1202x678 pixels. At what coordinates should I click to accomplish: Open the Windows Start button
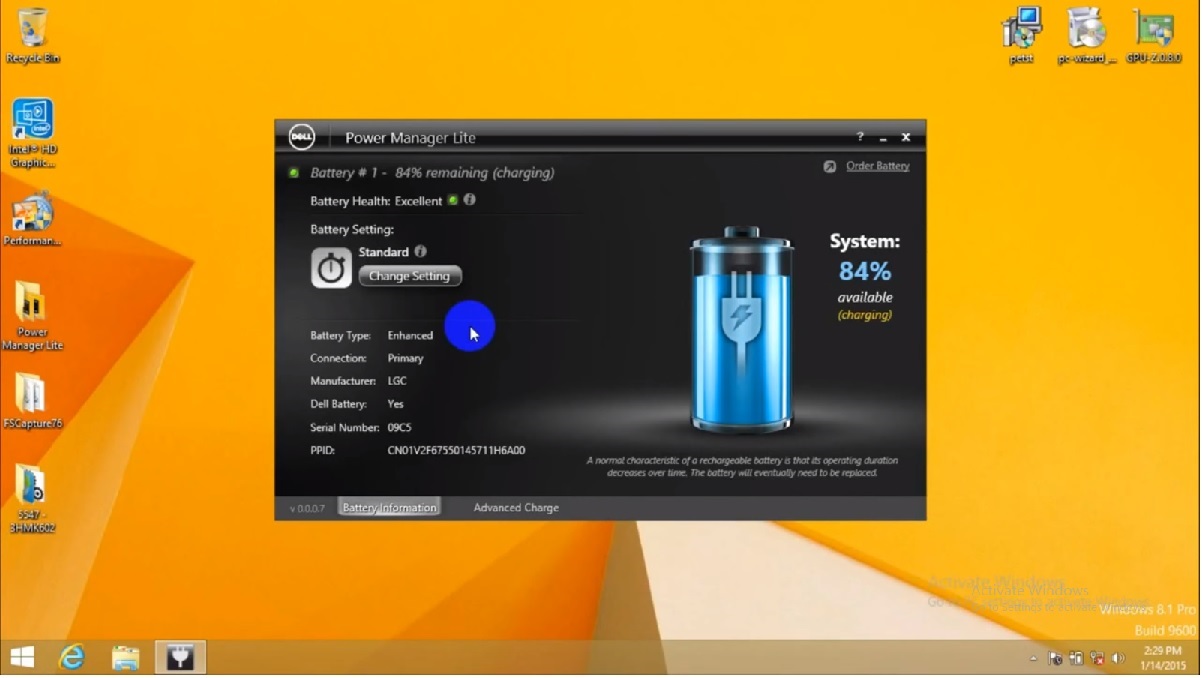(x=22, y=657)
